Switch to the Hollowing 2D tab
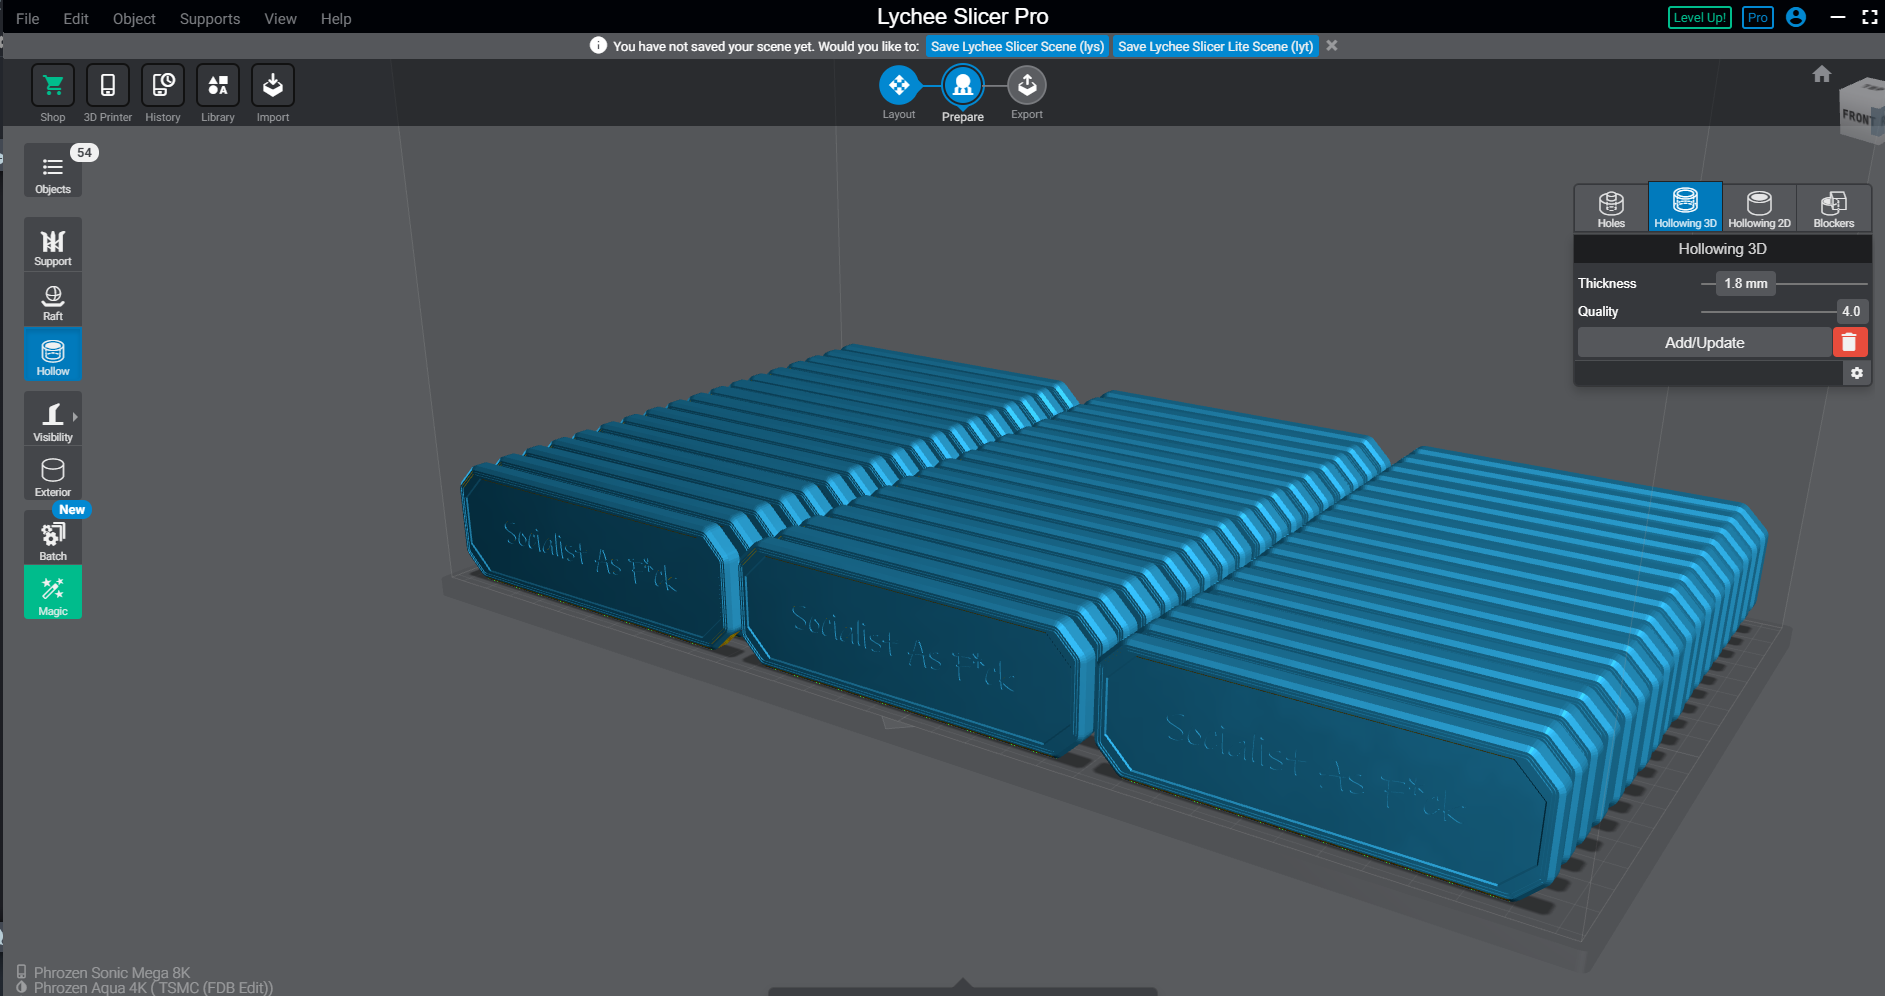The height and width of the screenshot is (996, 1885). pos(1759,208)
